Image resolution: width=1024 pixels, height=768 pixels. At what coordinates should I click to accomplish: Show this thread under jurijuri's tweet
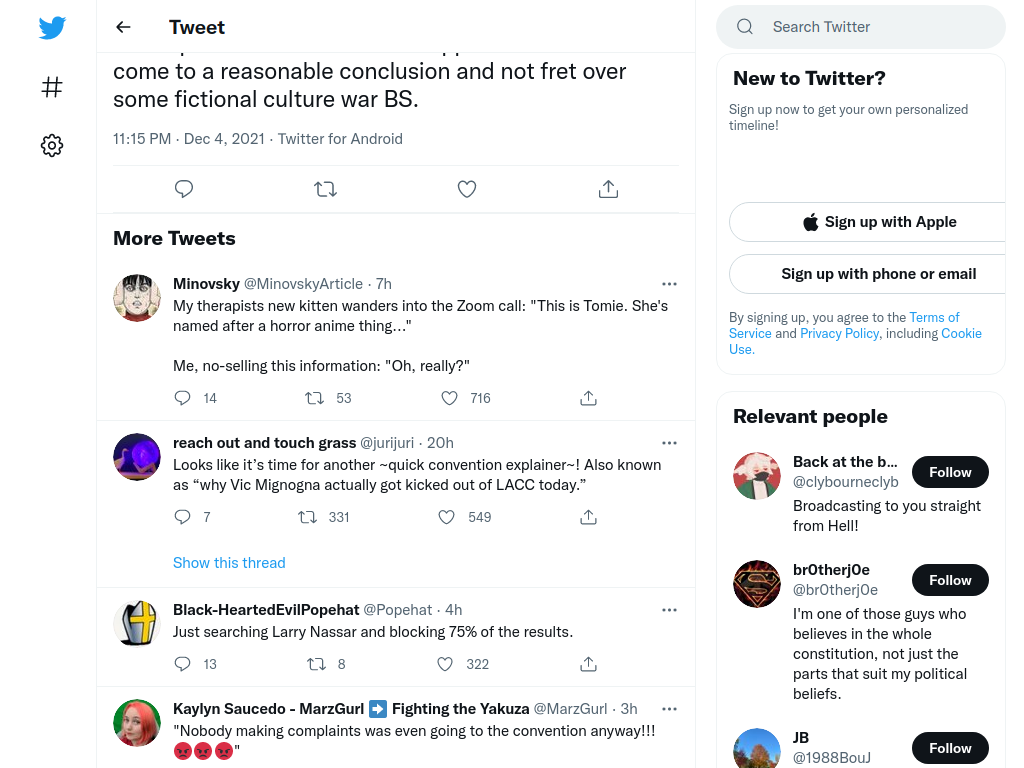click(x=229, y=562)
